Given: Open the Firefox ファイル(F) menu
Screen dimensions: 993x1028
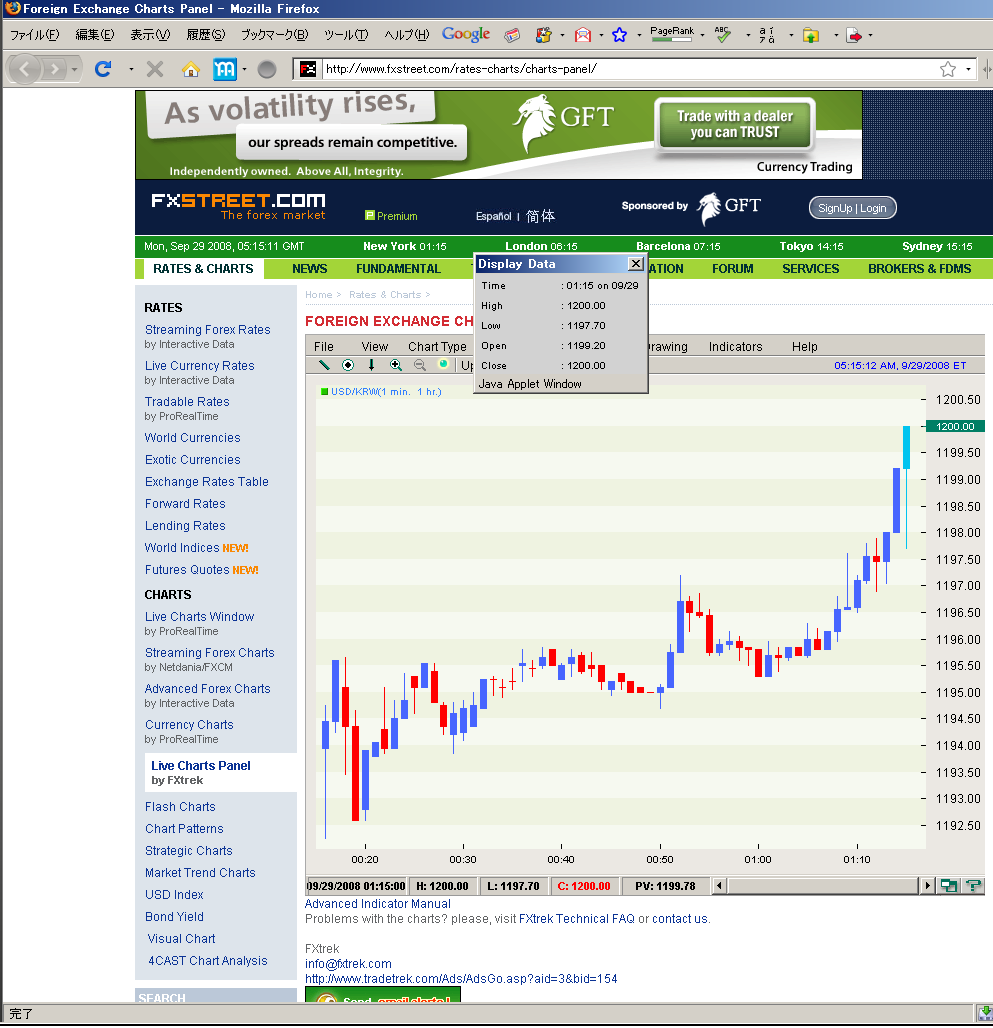Looking at the screenshot, I should pos(34,35).
